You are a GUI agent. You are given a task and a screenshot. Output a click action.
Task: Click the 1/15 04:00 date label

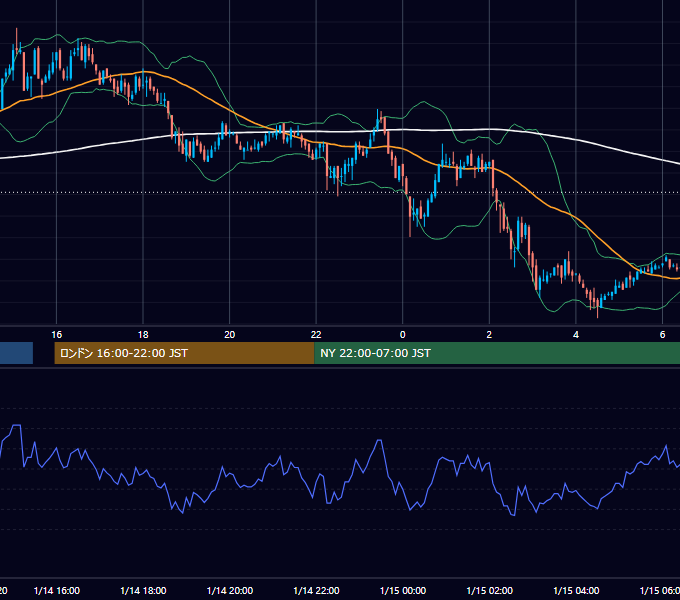pos(576,590)
